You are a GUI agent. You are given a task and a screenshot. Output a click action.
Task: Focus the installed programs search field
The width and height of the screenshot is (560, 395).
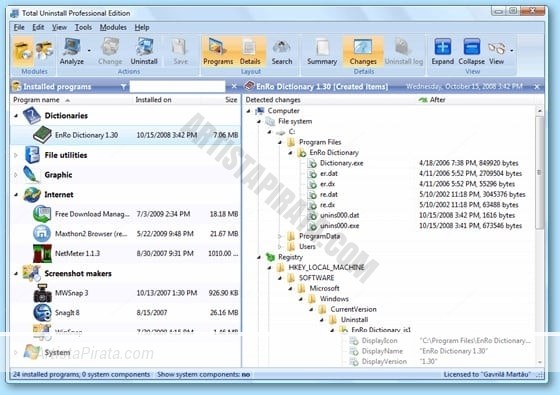point(178,86)
